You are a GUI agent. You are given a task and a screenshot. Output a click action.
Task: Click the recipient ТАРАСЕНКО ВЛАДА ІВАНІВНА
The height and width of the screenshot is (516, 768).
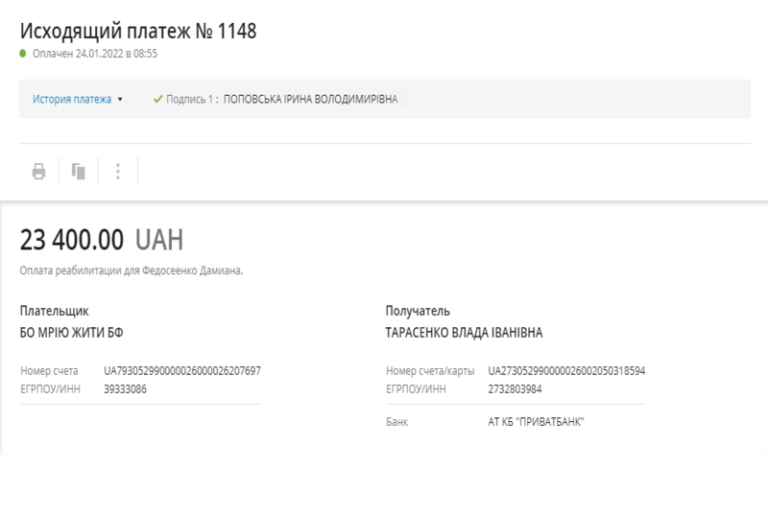tap(464, 333)
